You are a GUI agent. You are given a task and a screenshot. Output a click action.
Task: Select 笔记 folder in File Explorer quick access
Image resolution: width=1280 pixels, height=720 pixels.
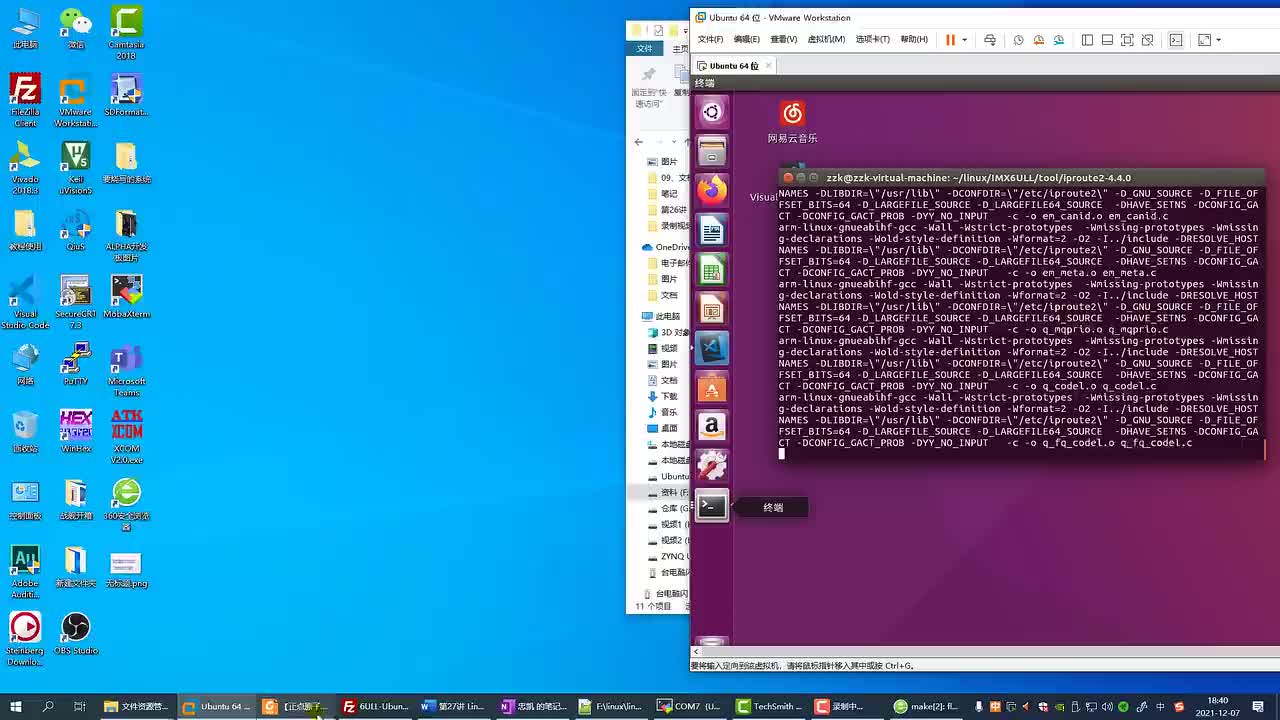tap(662, 194)
